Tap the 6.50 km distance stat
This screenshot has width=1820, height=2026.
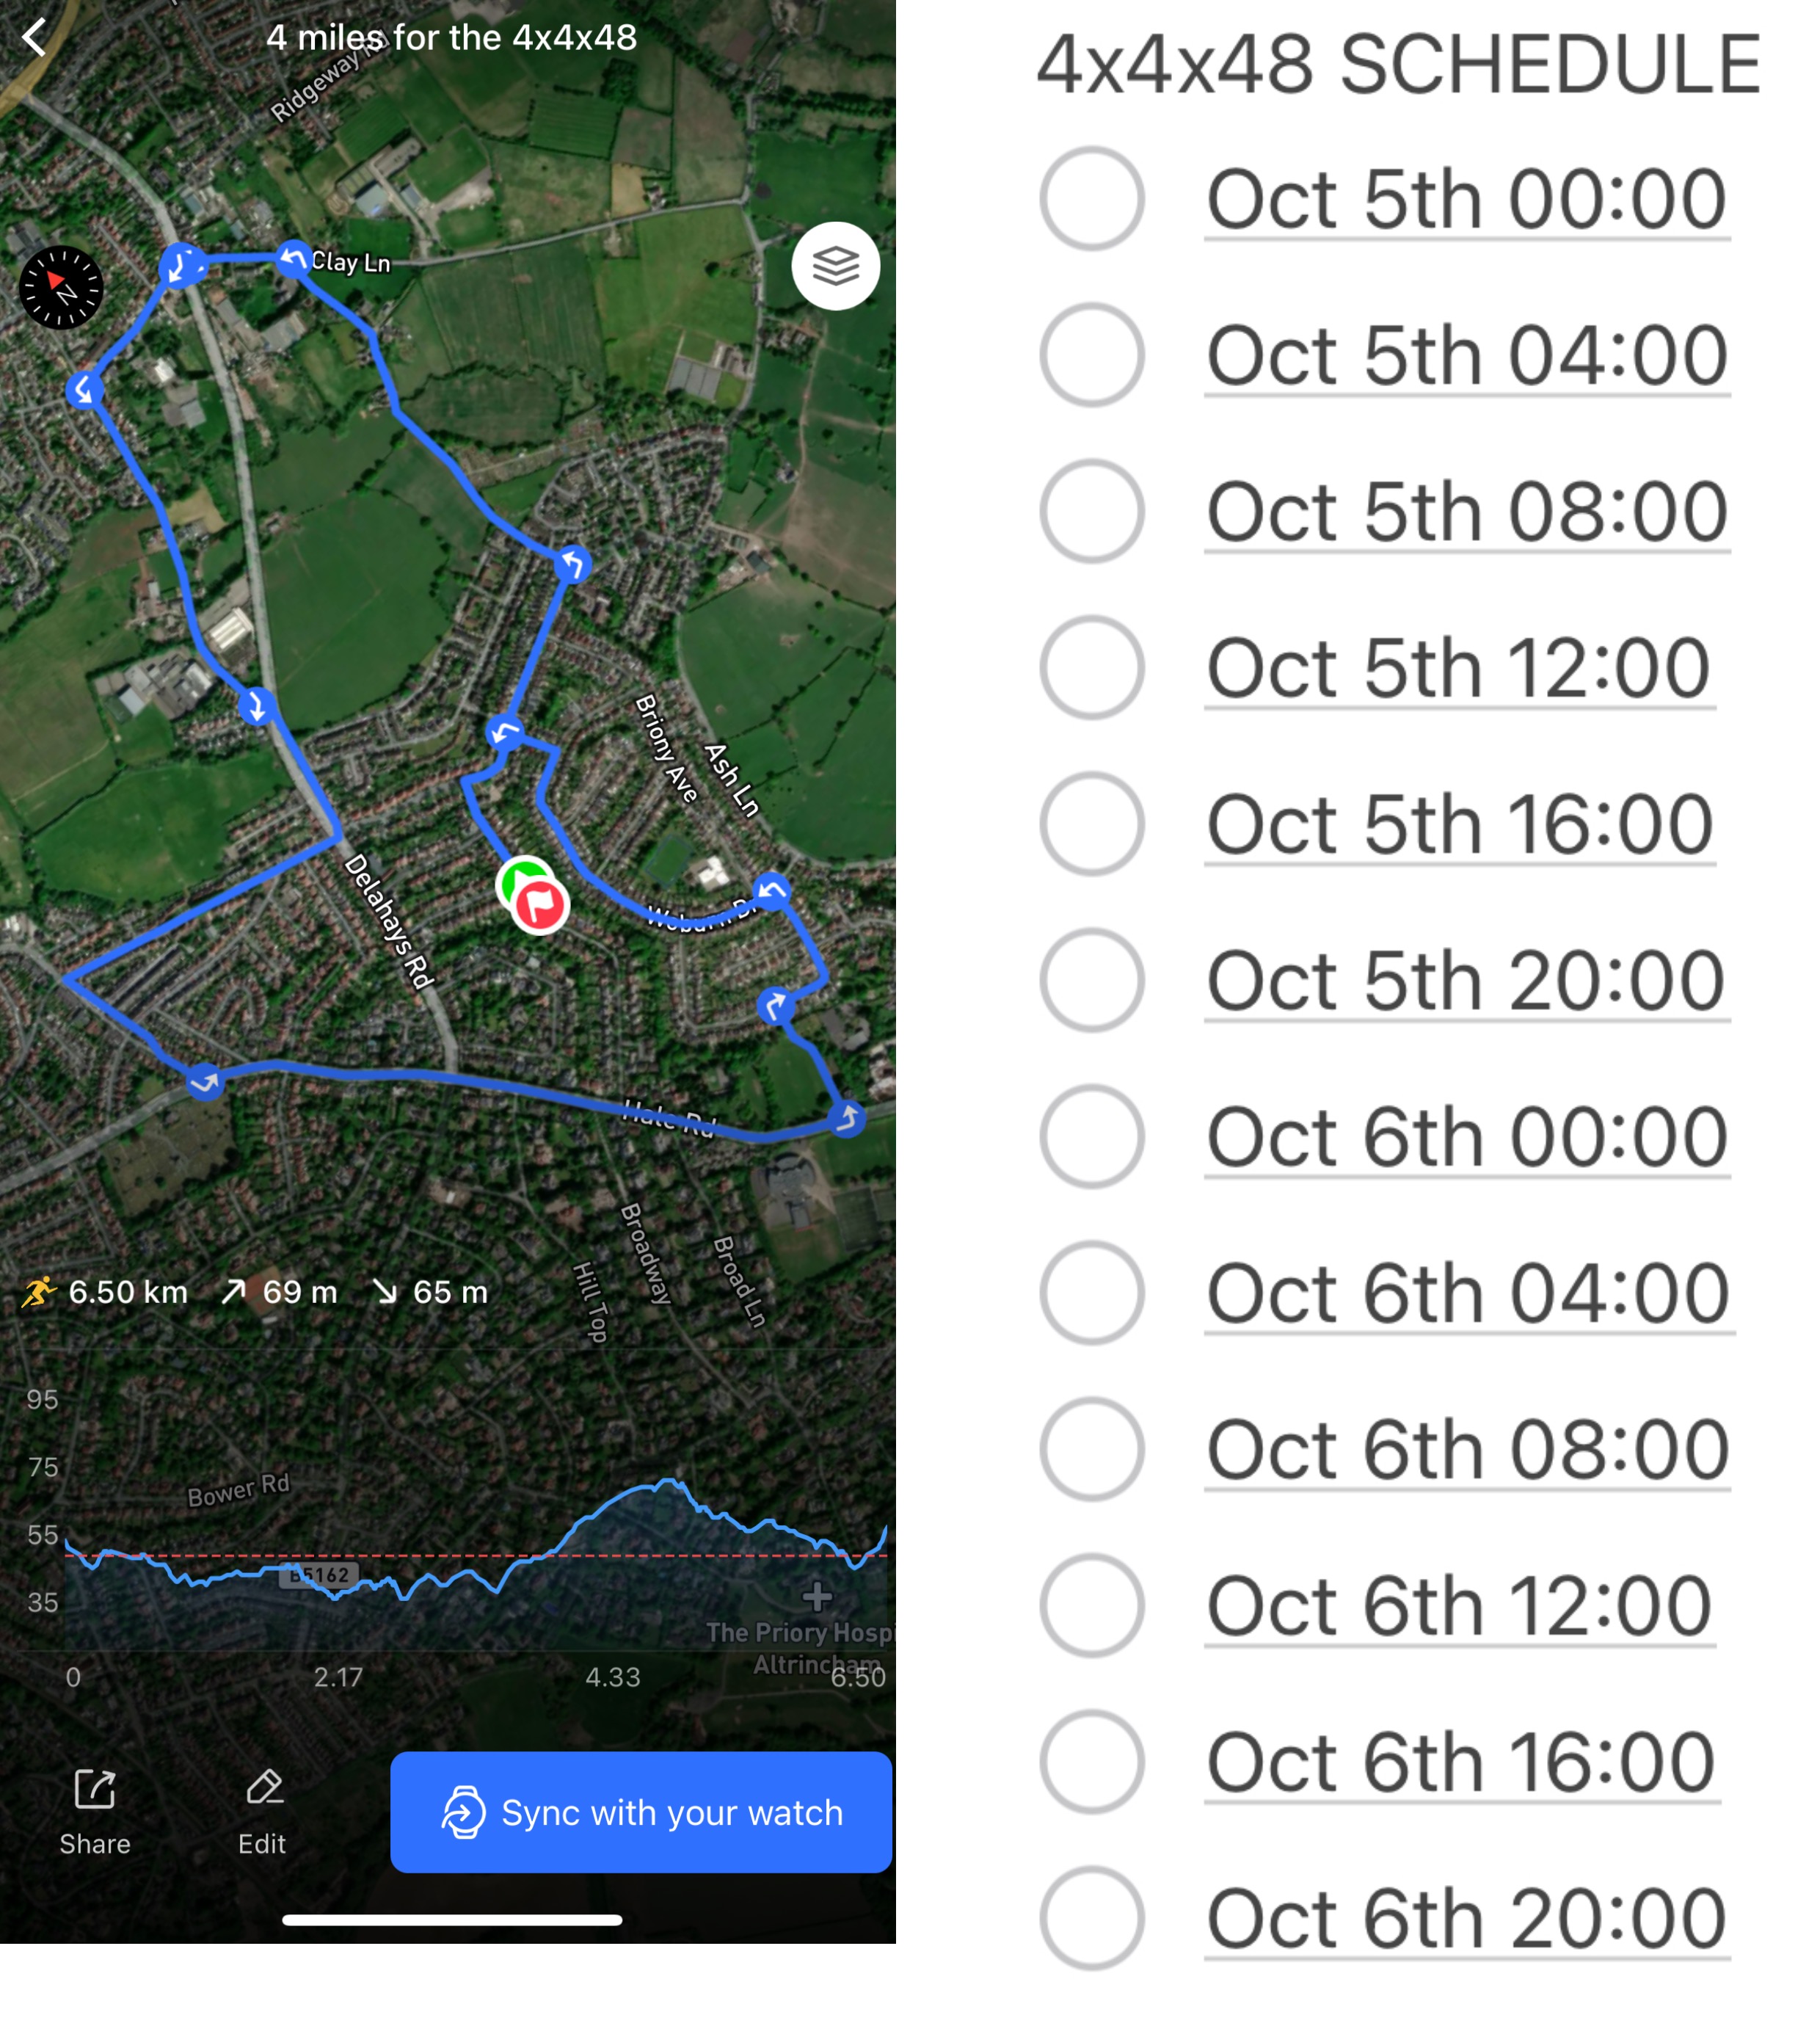(127, 1292)
